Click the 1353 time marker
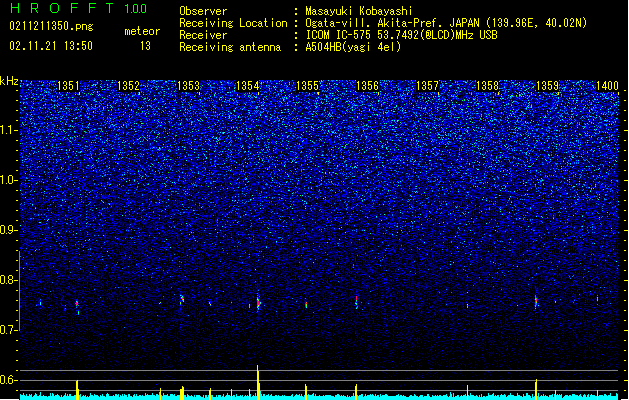629x400 pixels. (x=188, y=86)
